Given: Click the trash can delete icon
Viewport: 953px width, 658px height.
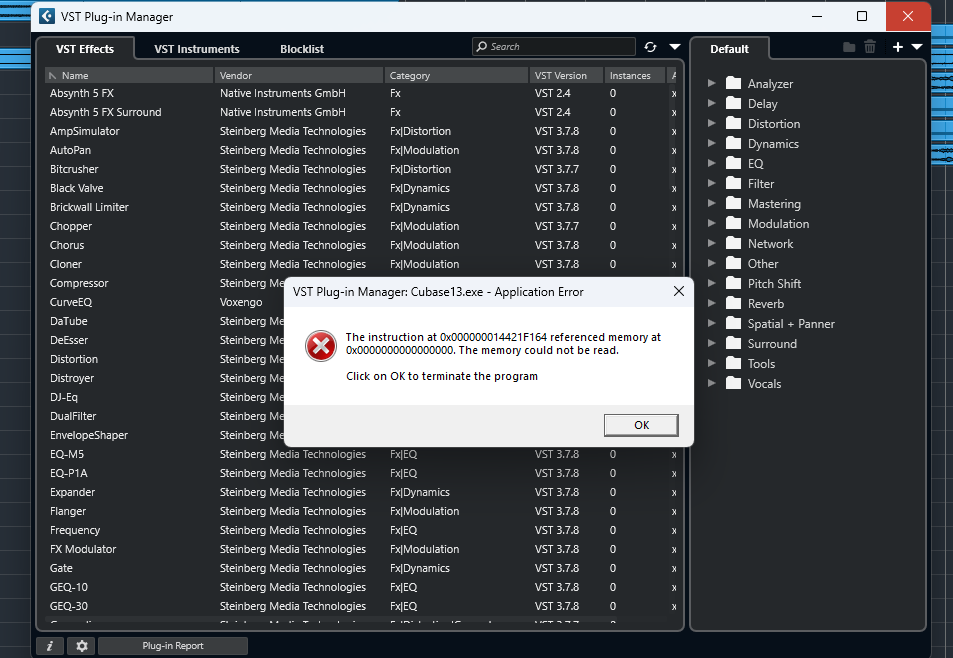Looking at the screenshot, I should (870, 47).
